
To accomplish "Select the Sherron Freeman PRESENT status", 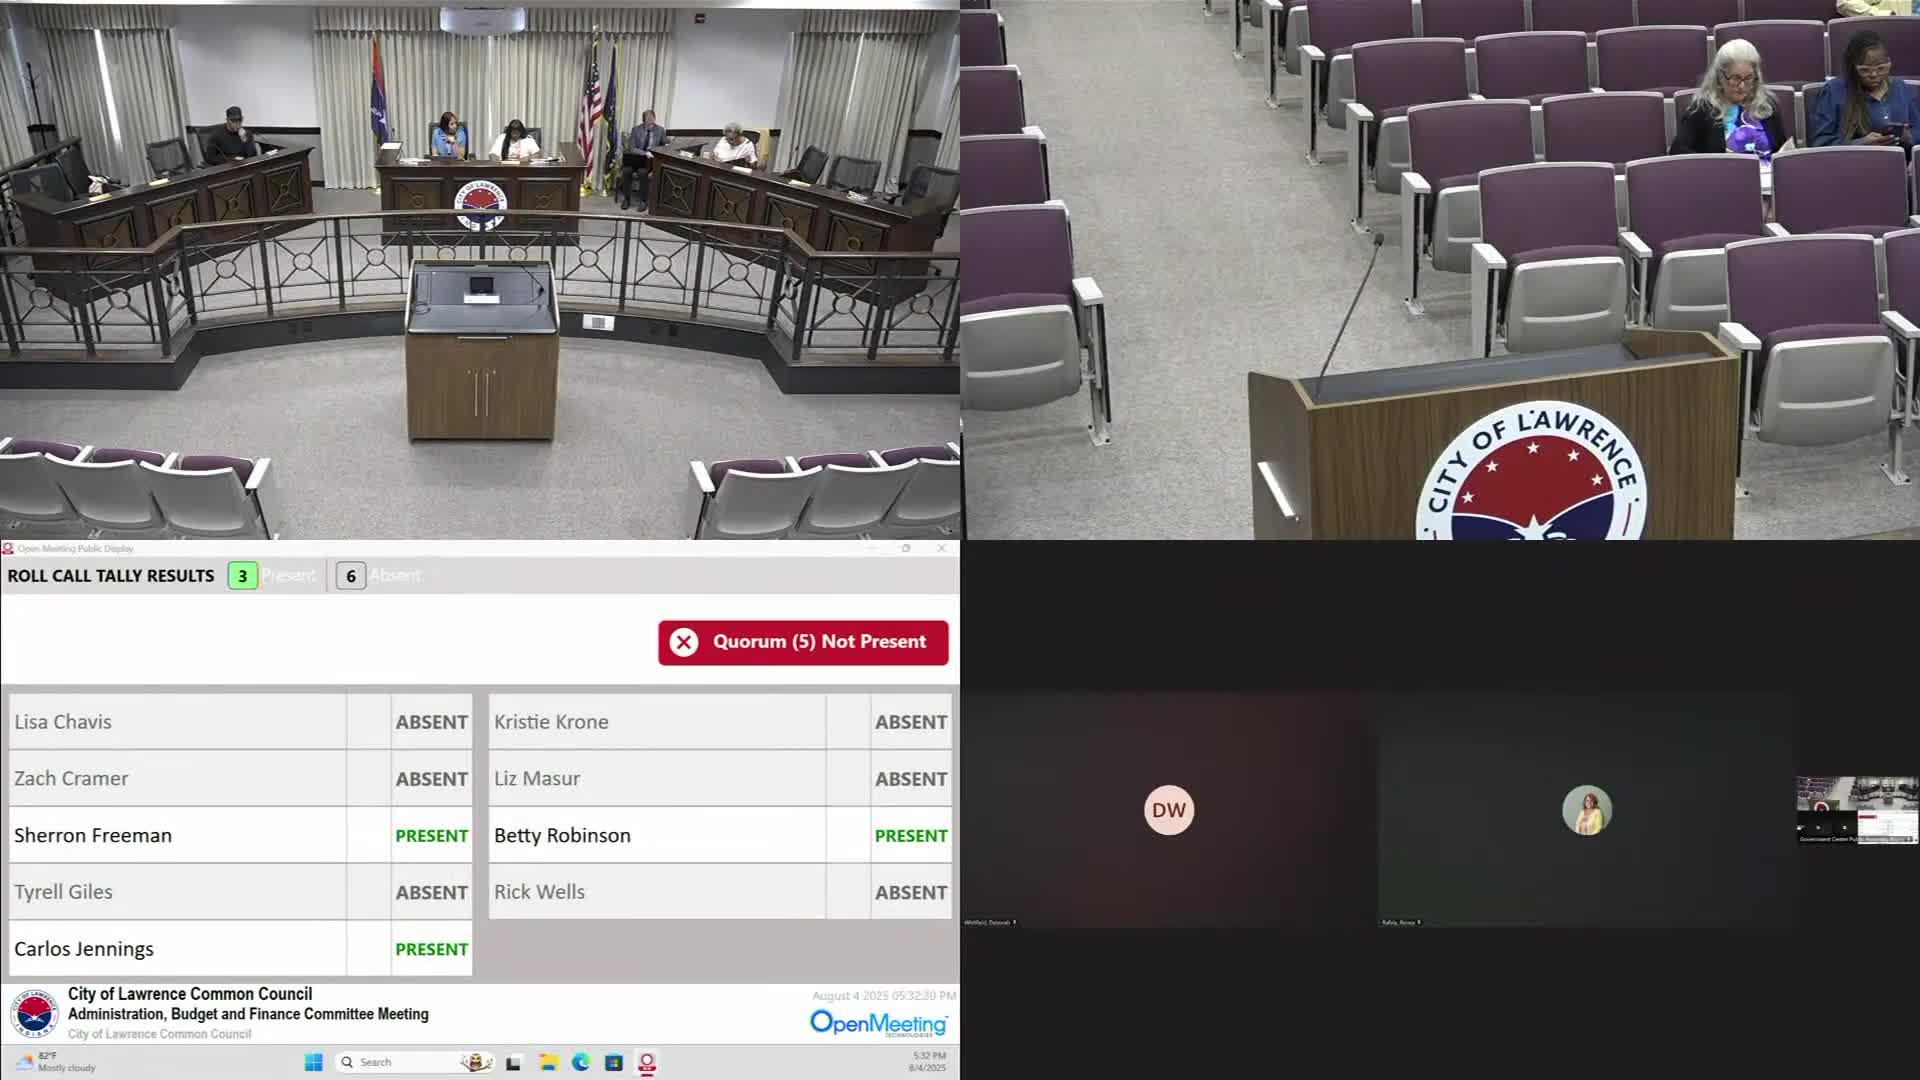I will [x=431, y=836].
